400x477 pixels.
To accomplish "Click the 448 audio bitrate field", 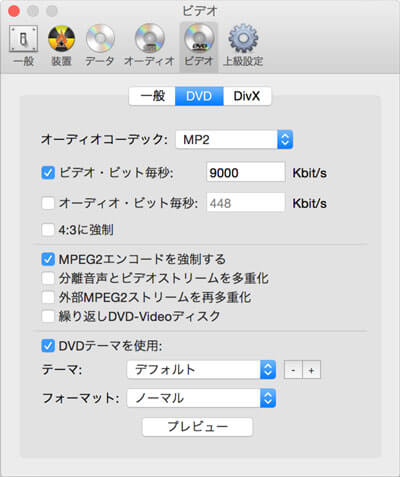I will click(x=246, y=202).
